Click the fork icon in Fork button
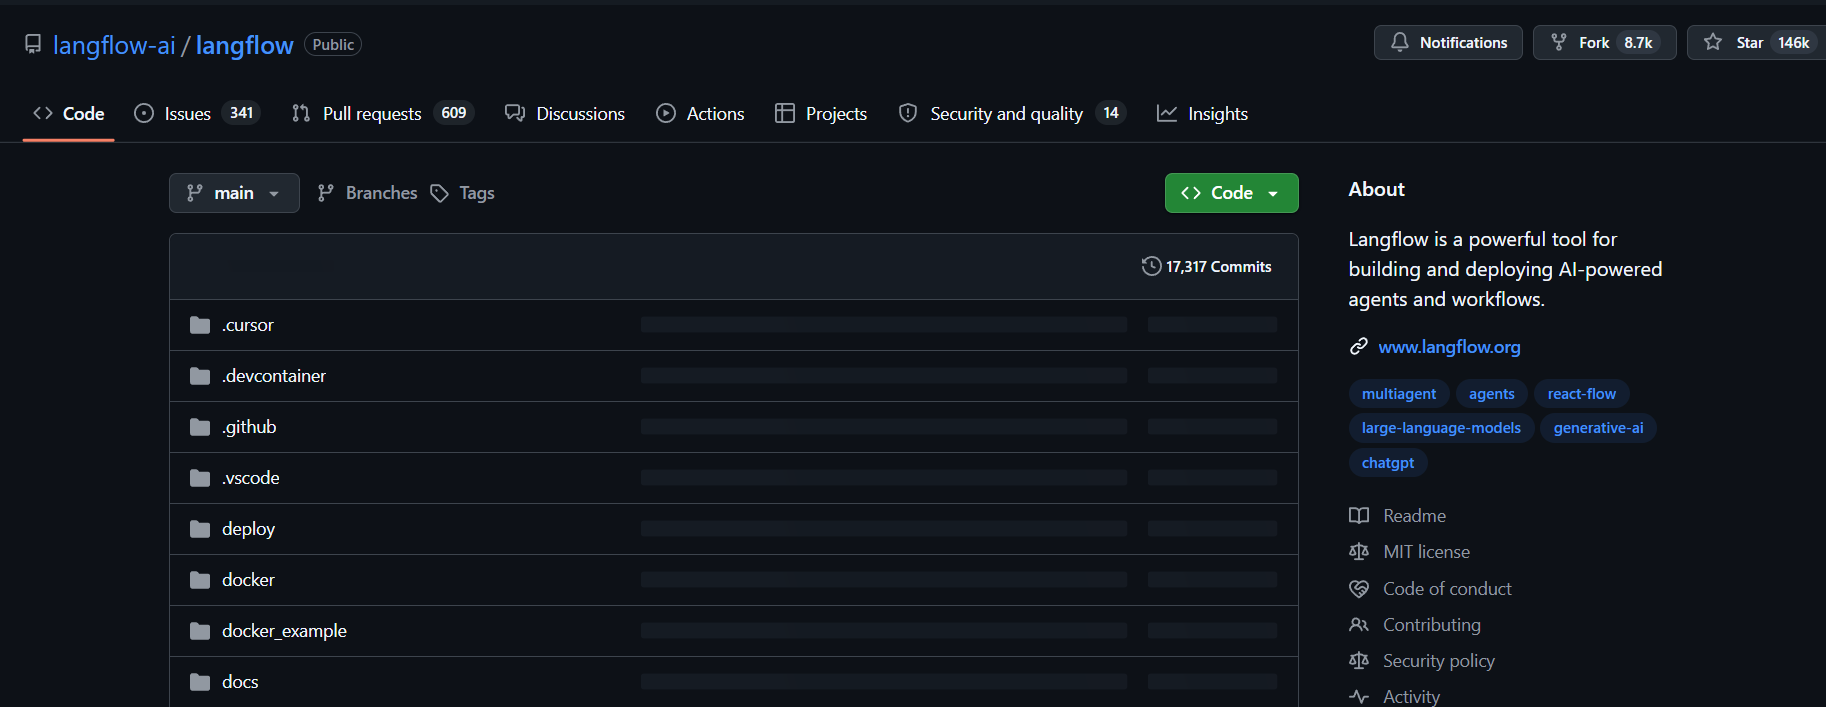 pyautogui.click(x=1559, y=42)
